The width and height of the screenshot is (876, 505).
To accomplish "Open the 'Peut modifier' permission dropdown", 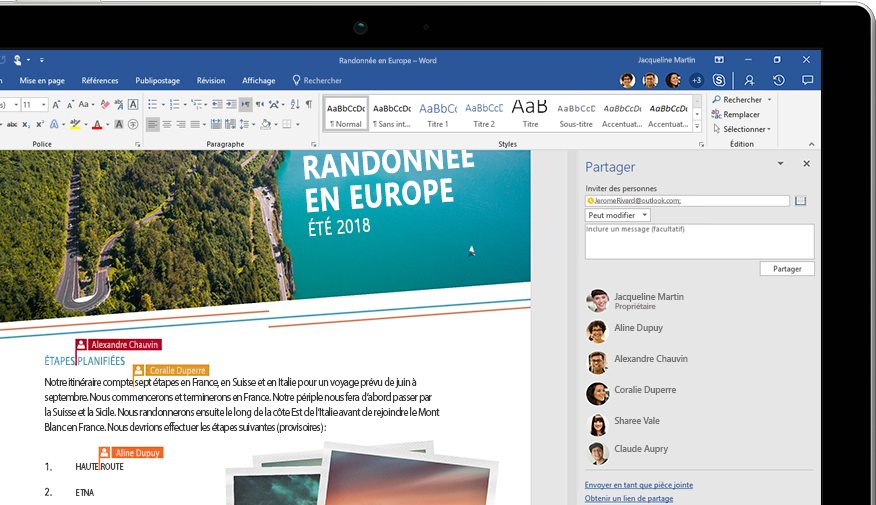I will click(x=617, y=215).
